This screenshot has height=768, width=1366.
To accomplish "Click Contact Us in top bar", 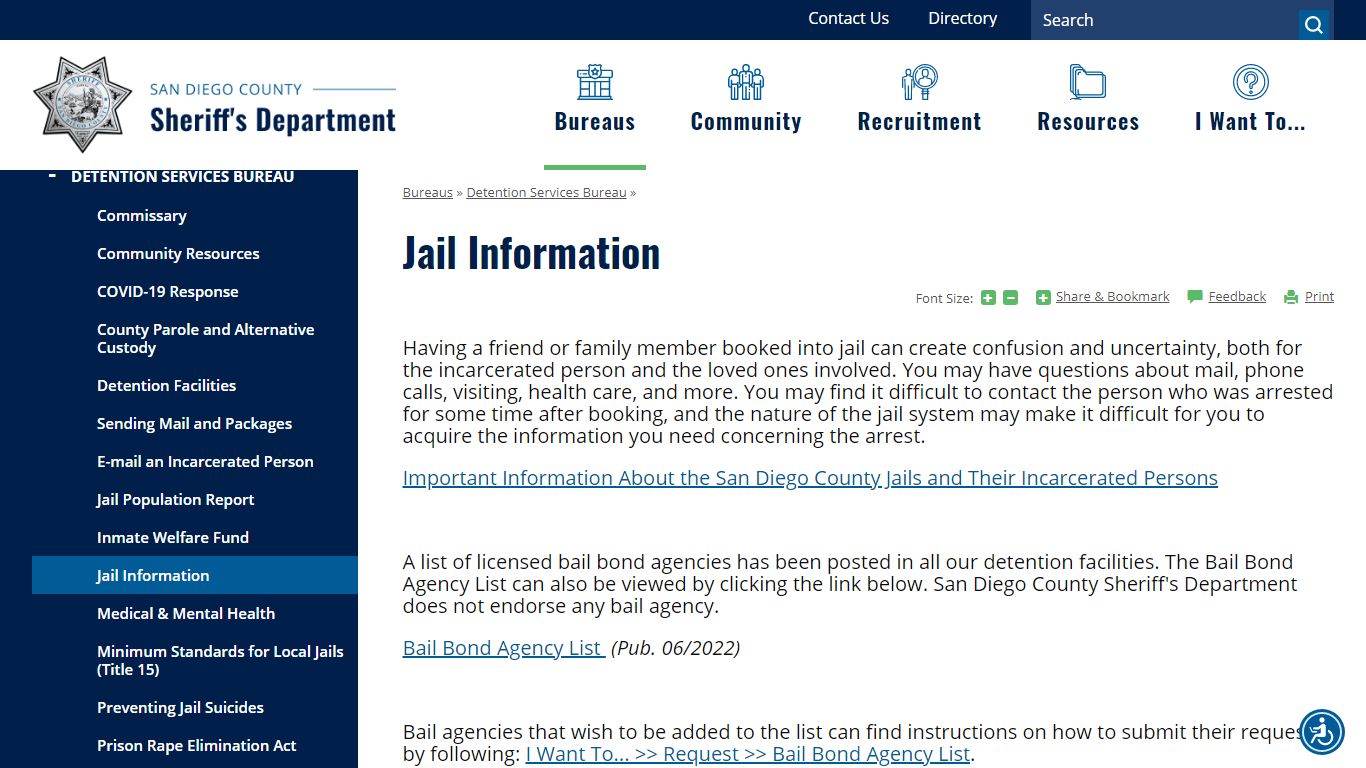I will (848, 18).
